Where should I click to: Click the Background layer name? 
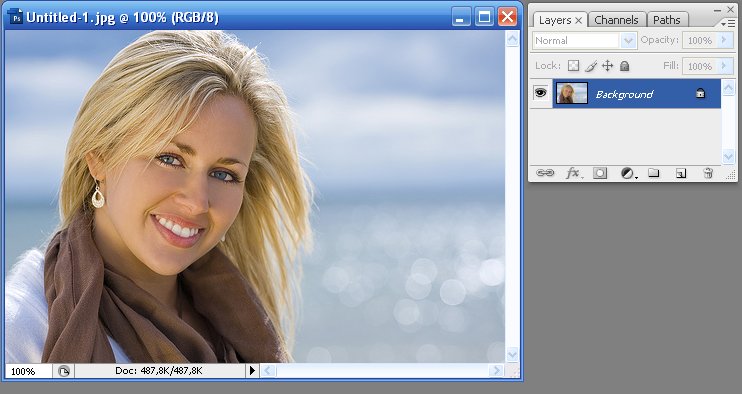coord(624,95)
